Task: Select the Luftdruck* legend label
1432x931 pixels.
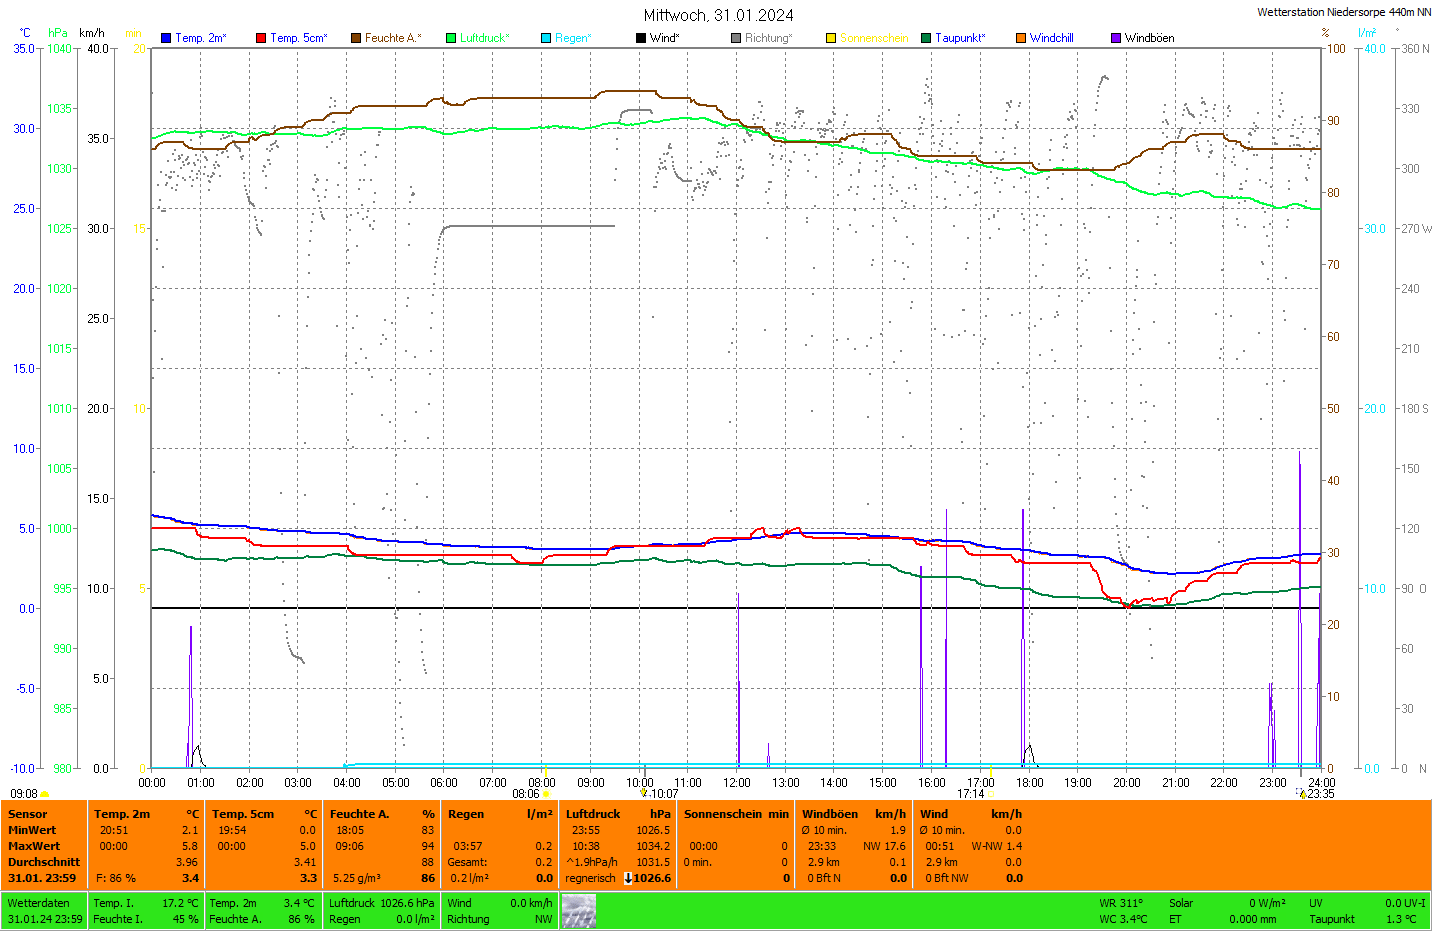Action: click(x=484, y=38)
